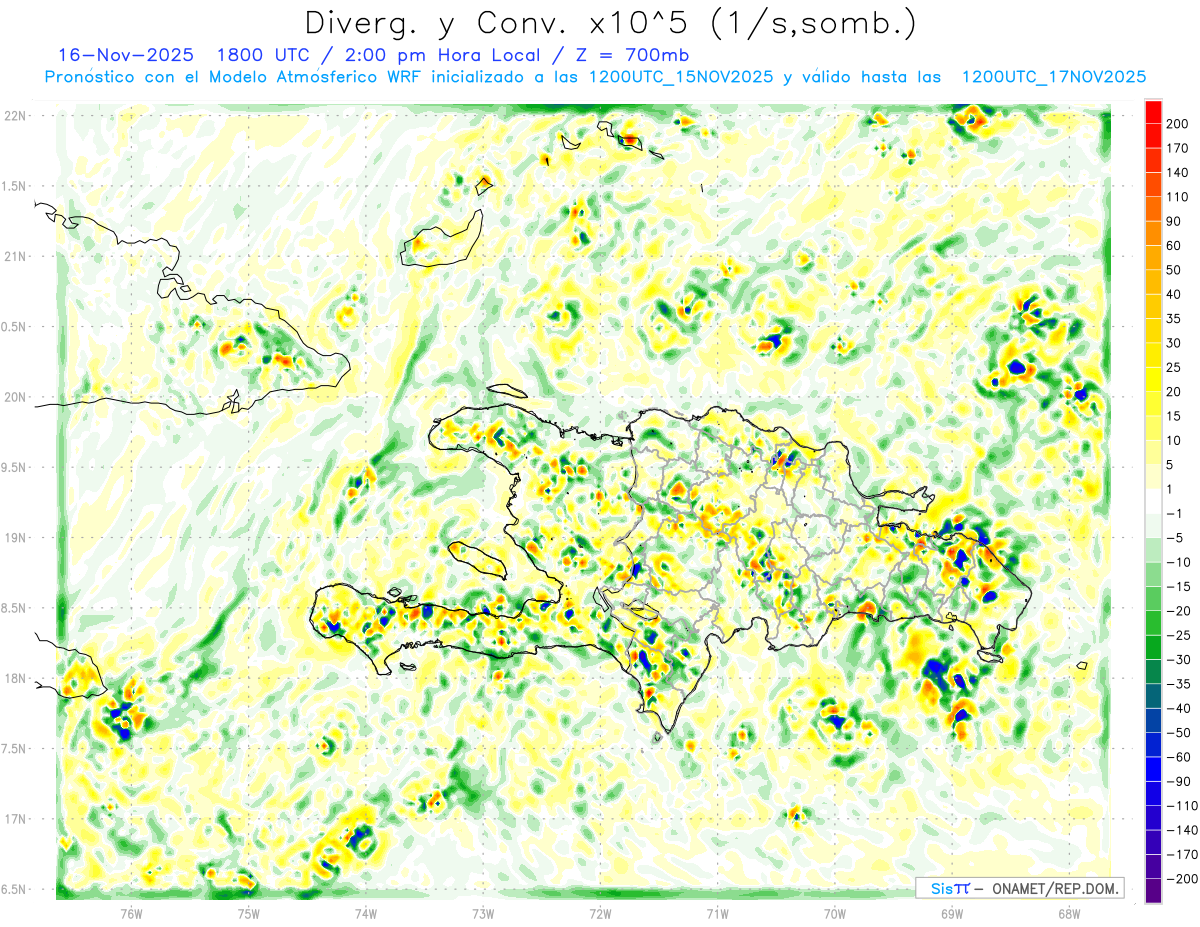Click the "17N" latitude axis label
This screenshot has height=927, width=1200.
tap(15, 819)
